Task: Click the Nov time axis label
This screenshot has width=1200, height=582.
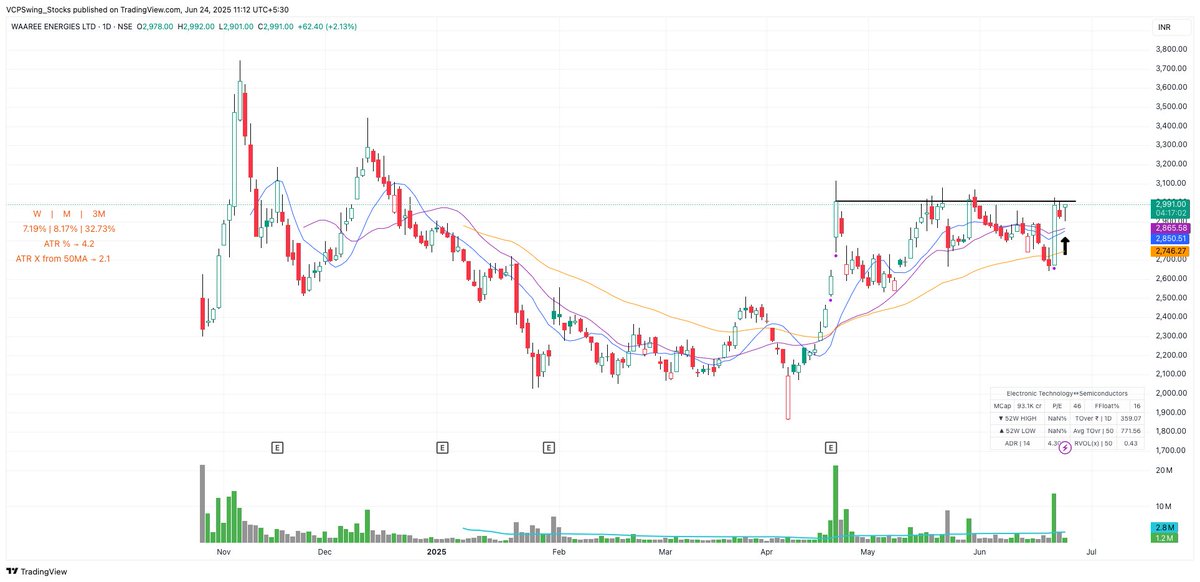Action: (223, 552)
